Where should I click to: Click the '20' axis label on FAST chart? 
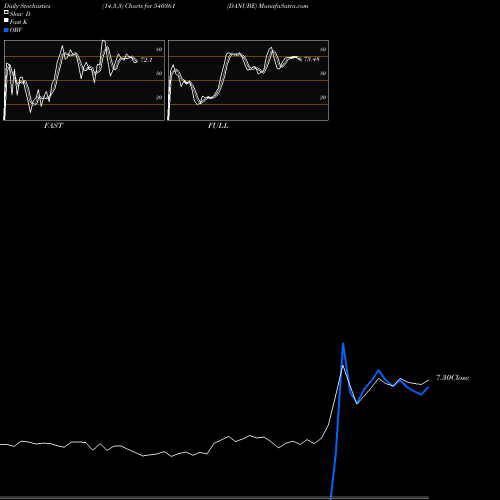(x=159, y=97)
